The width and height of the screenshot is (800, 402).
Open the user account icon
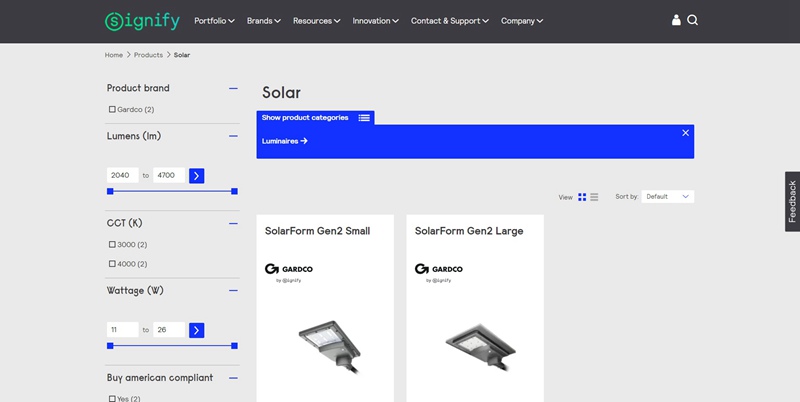(x=676, y=20)
